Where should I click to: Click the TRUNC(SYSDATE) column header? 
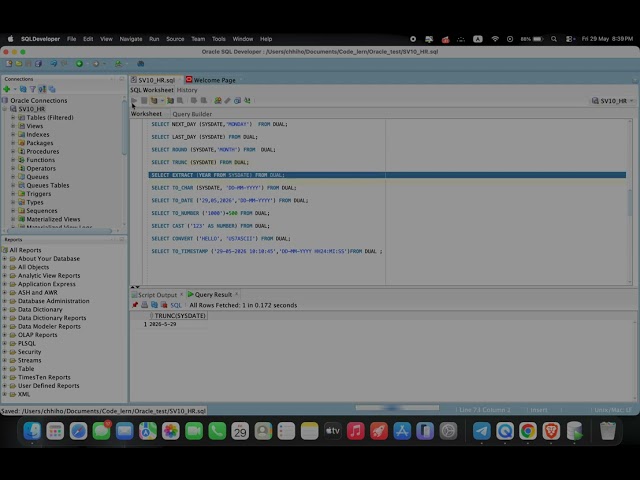click(x=180, y=316)
